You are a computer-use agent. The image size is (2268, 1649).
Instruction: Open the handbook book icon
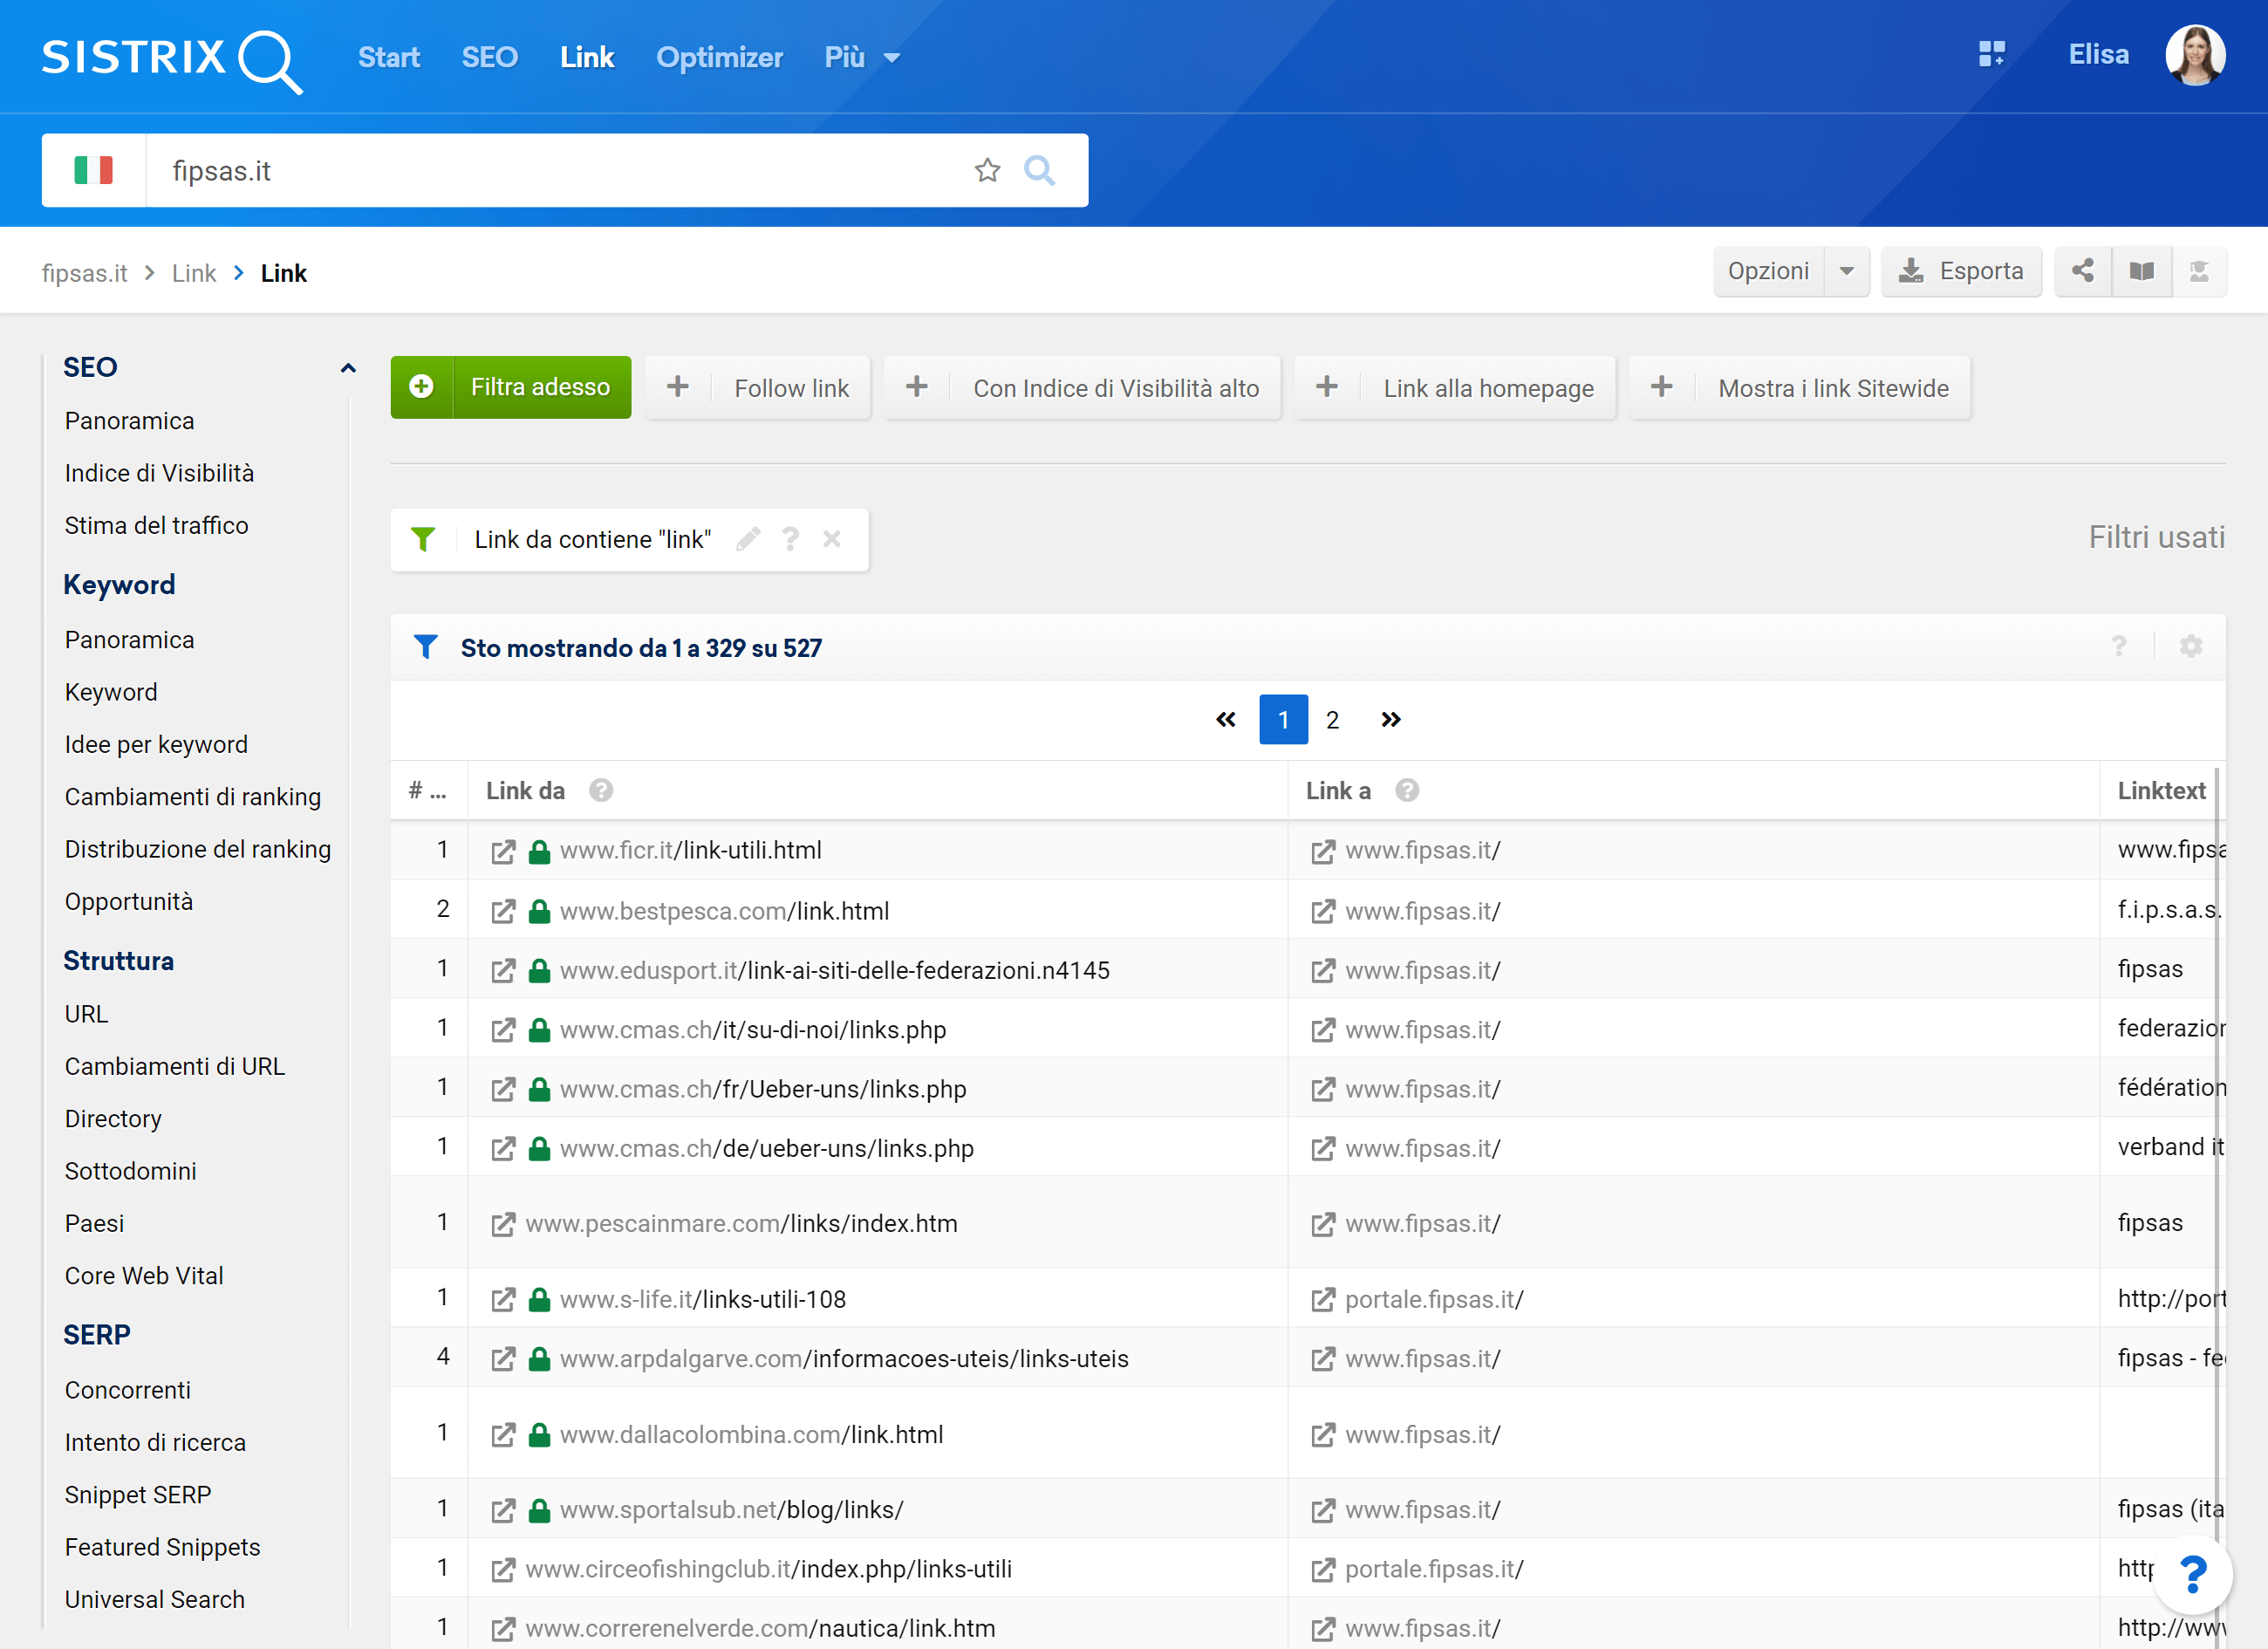coord(2141,271)
